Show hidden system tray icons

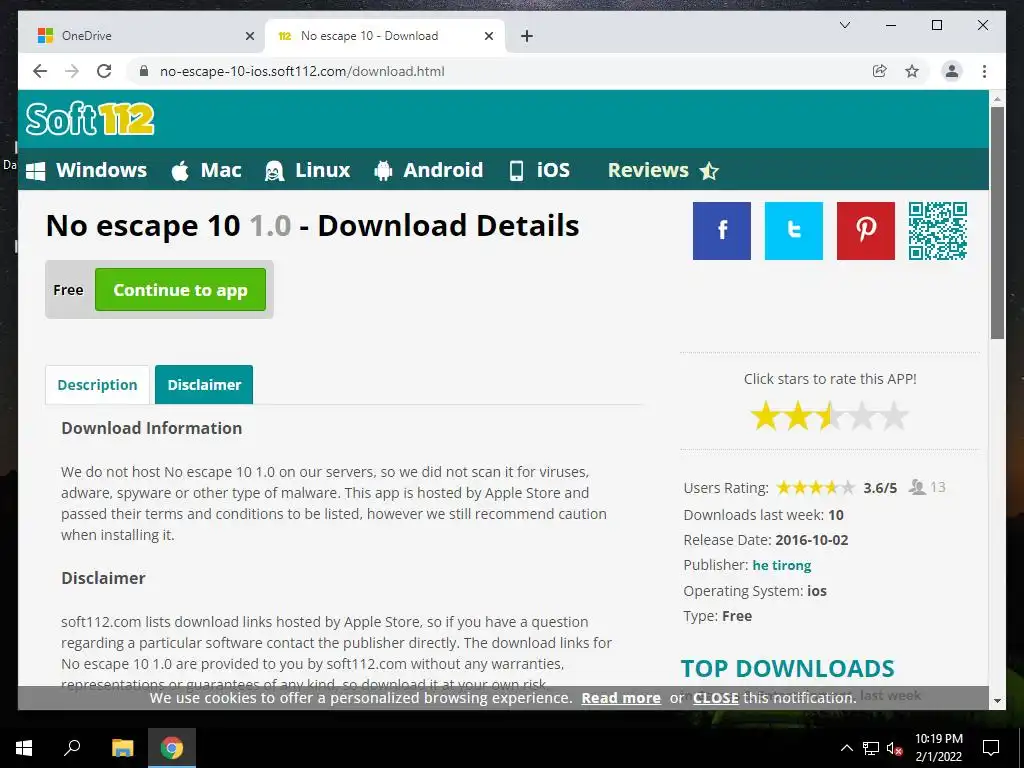846,748
